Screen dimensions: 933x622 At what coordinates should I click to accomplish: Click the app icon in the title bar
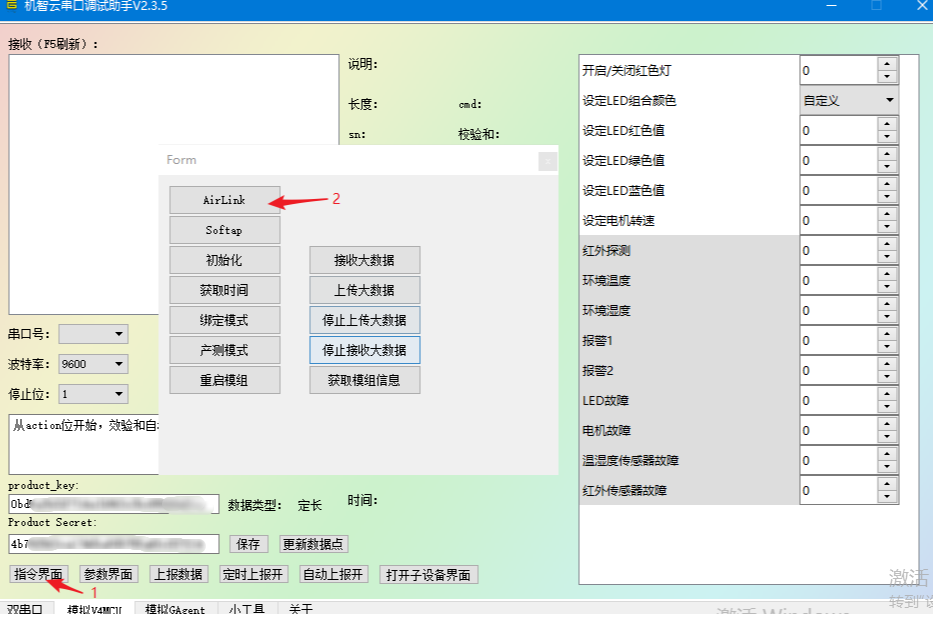point(11,6)
